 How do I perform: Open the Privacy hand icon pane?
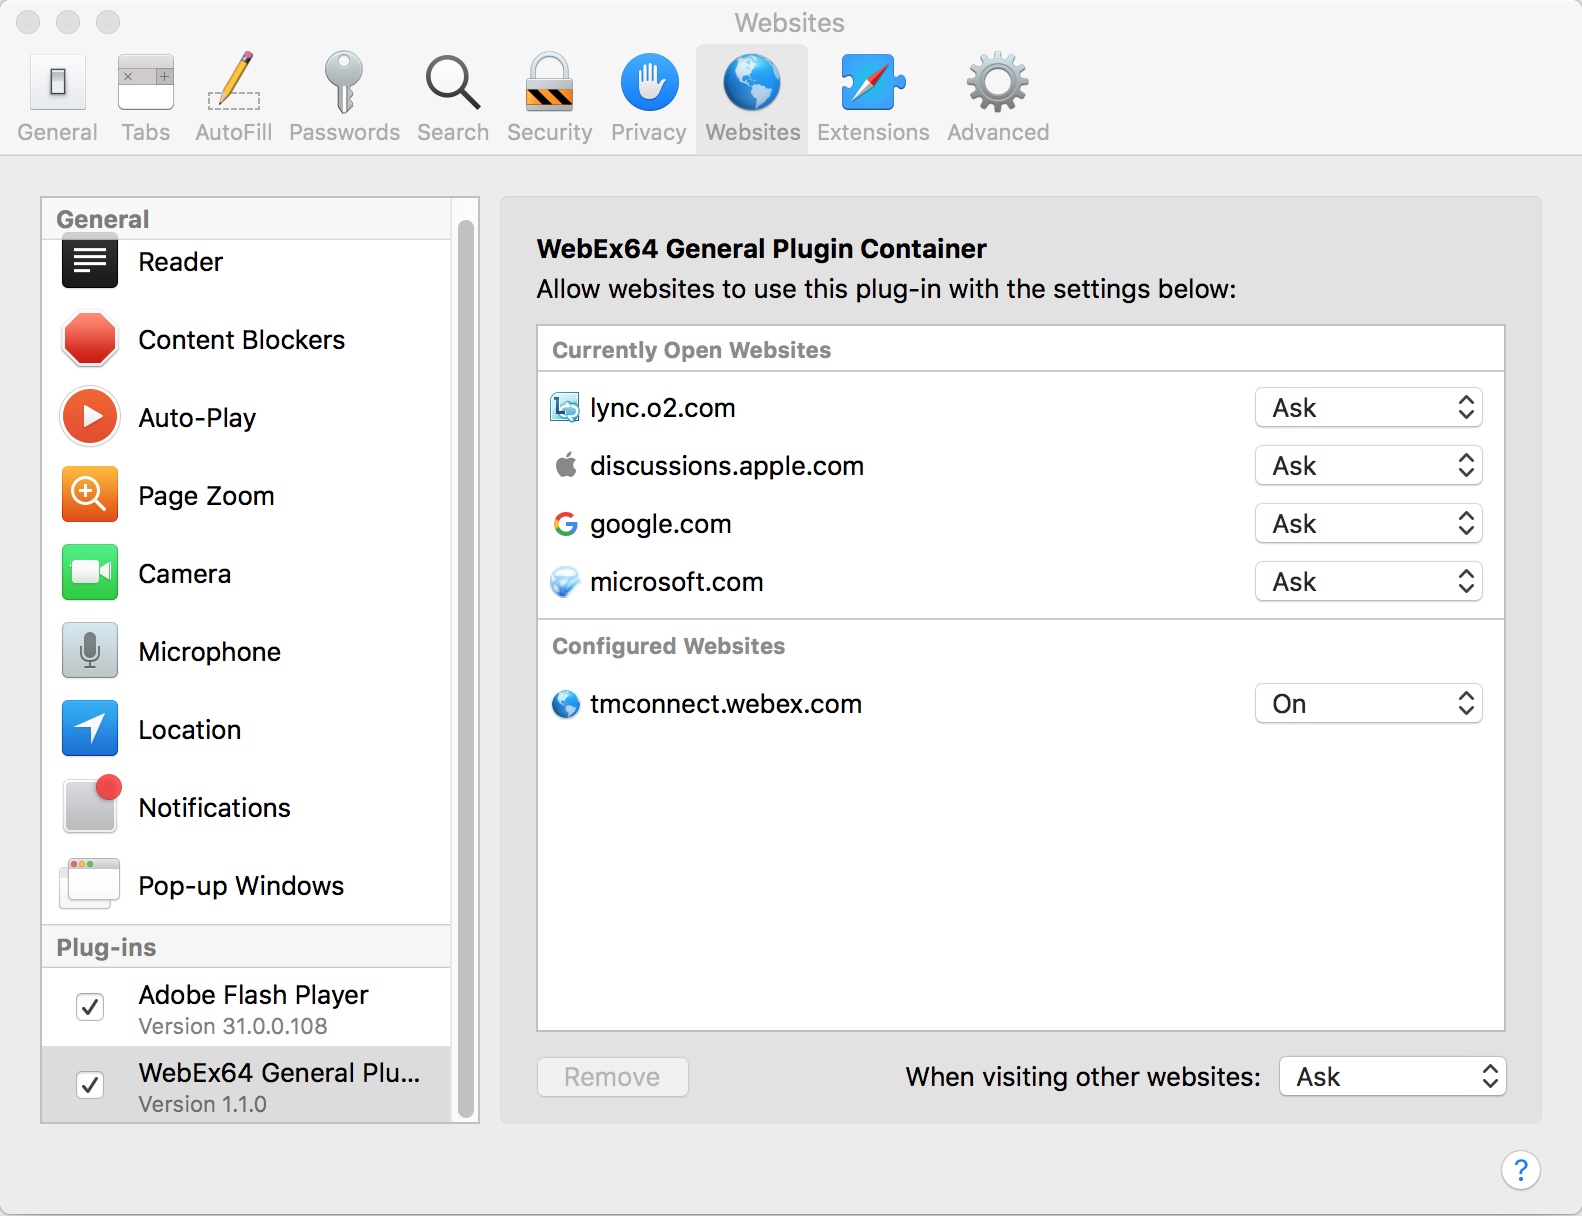[x=649, y=82]
